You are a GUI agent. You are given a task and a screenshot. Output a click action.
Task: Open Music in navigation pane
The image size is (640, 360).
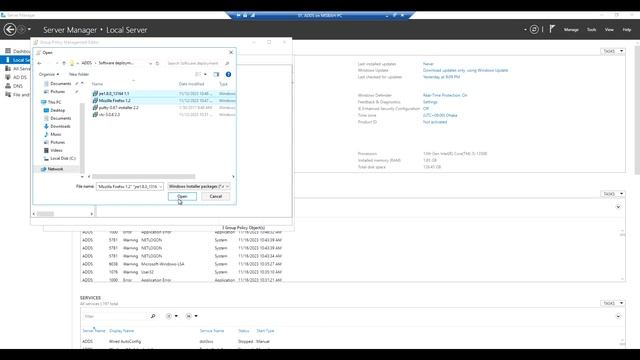(56, 134)
